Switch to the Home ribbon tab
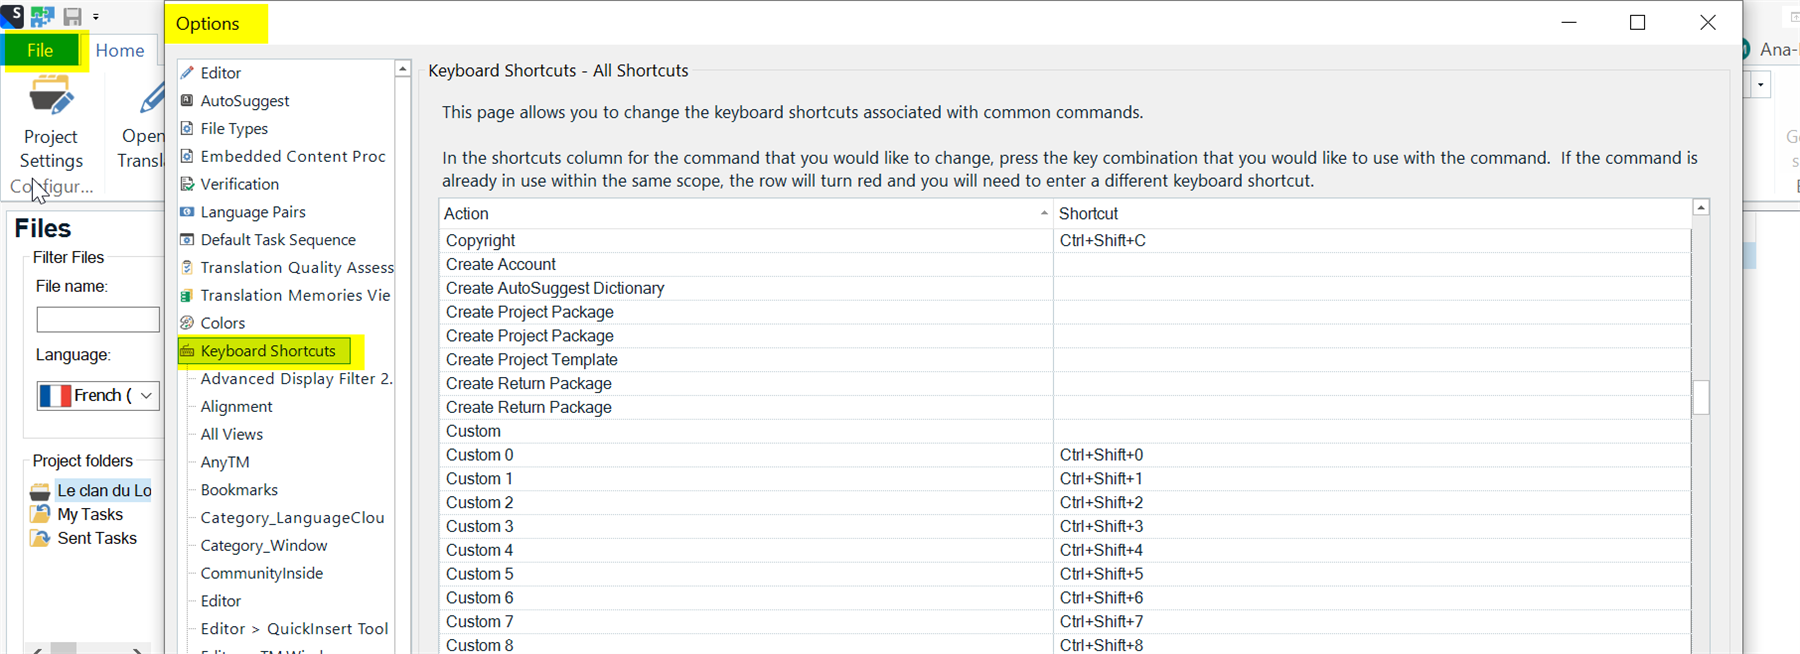 (x=120, y=51)
